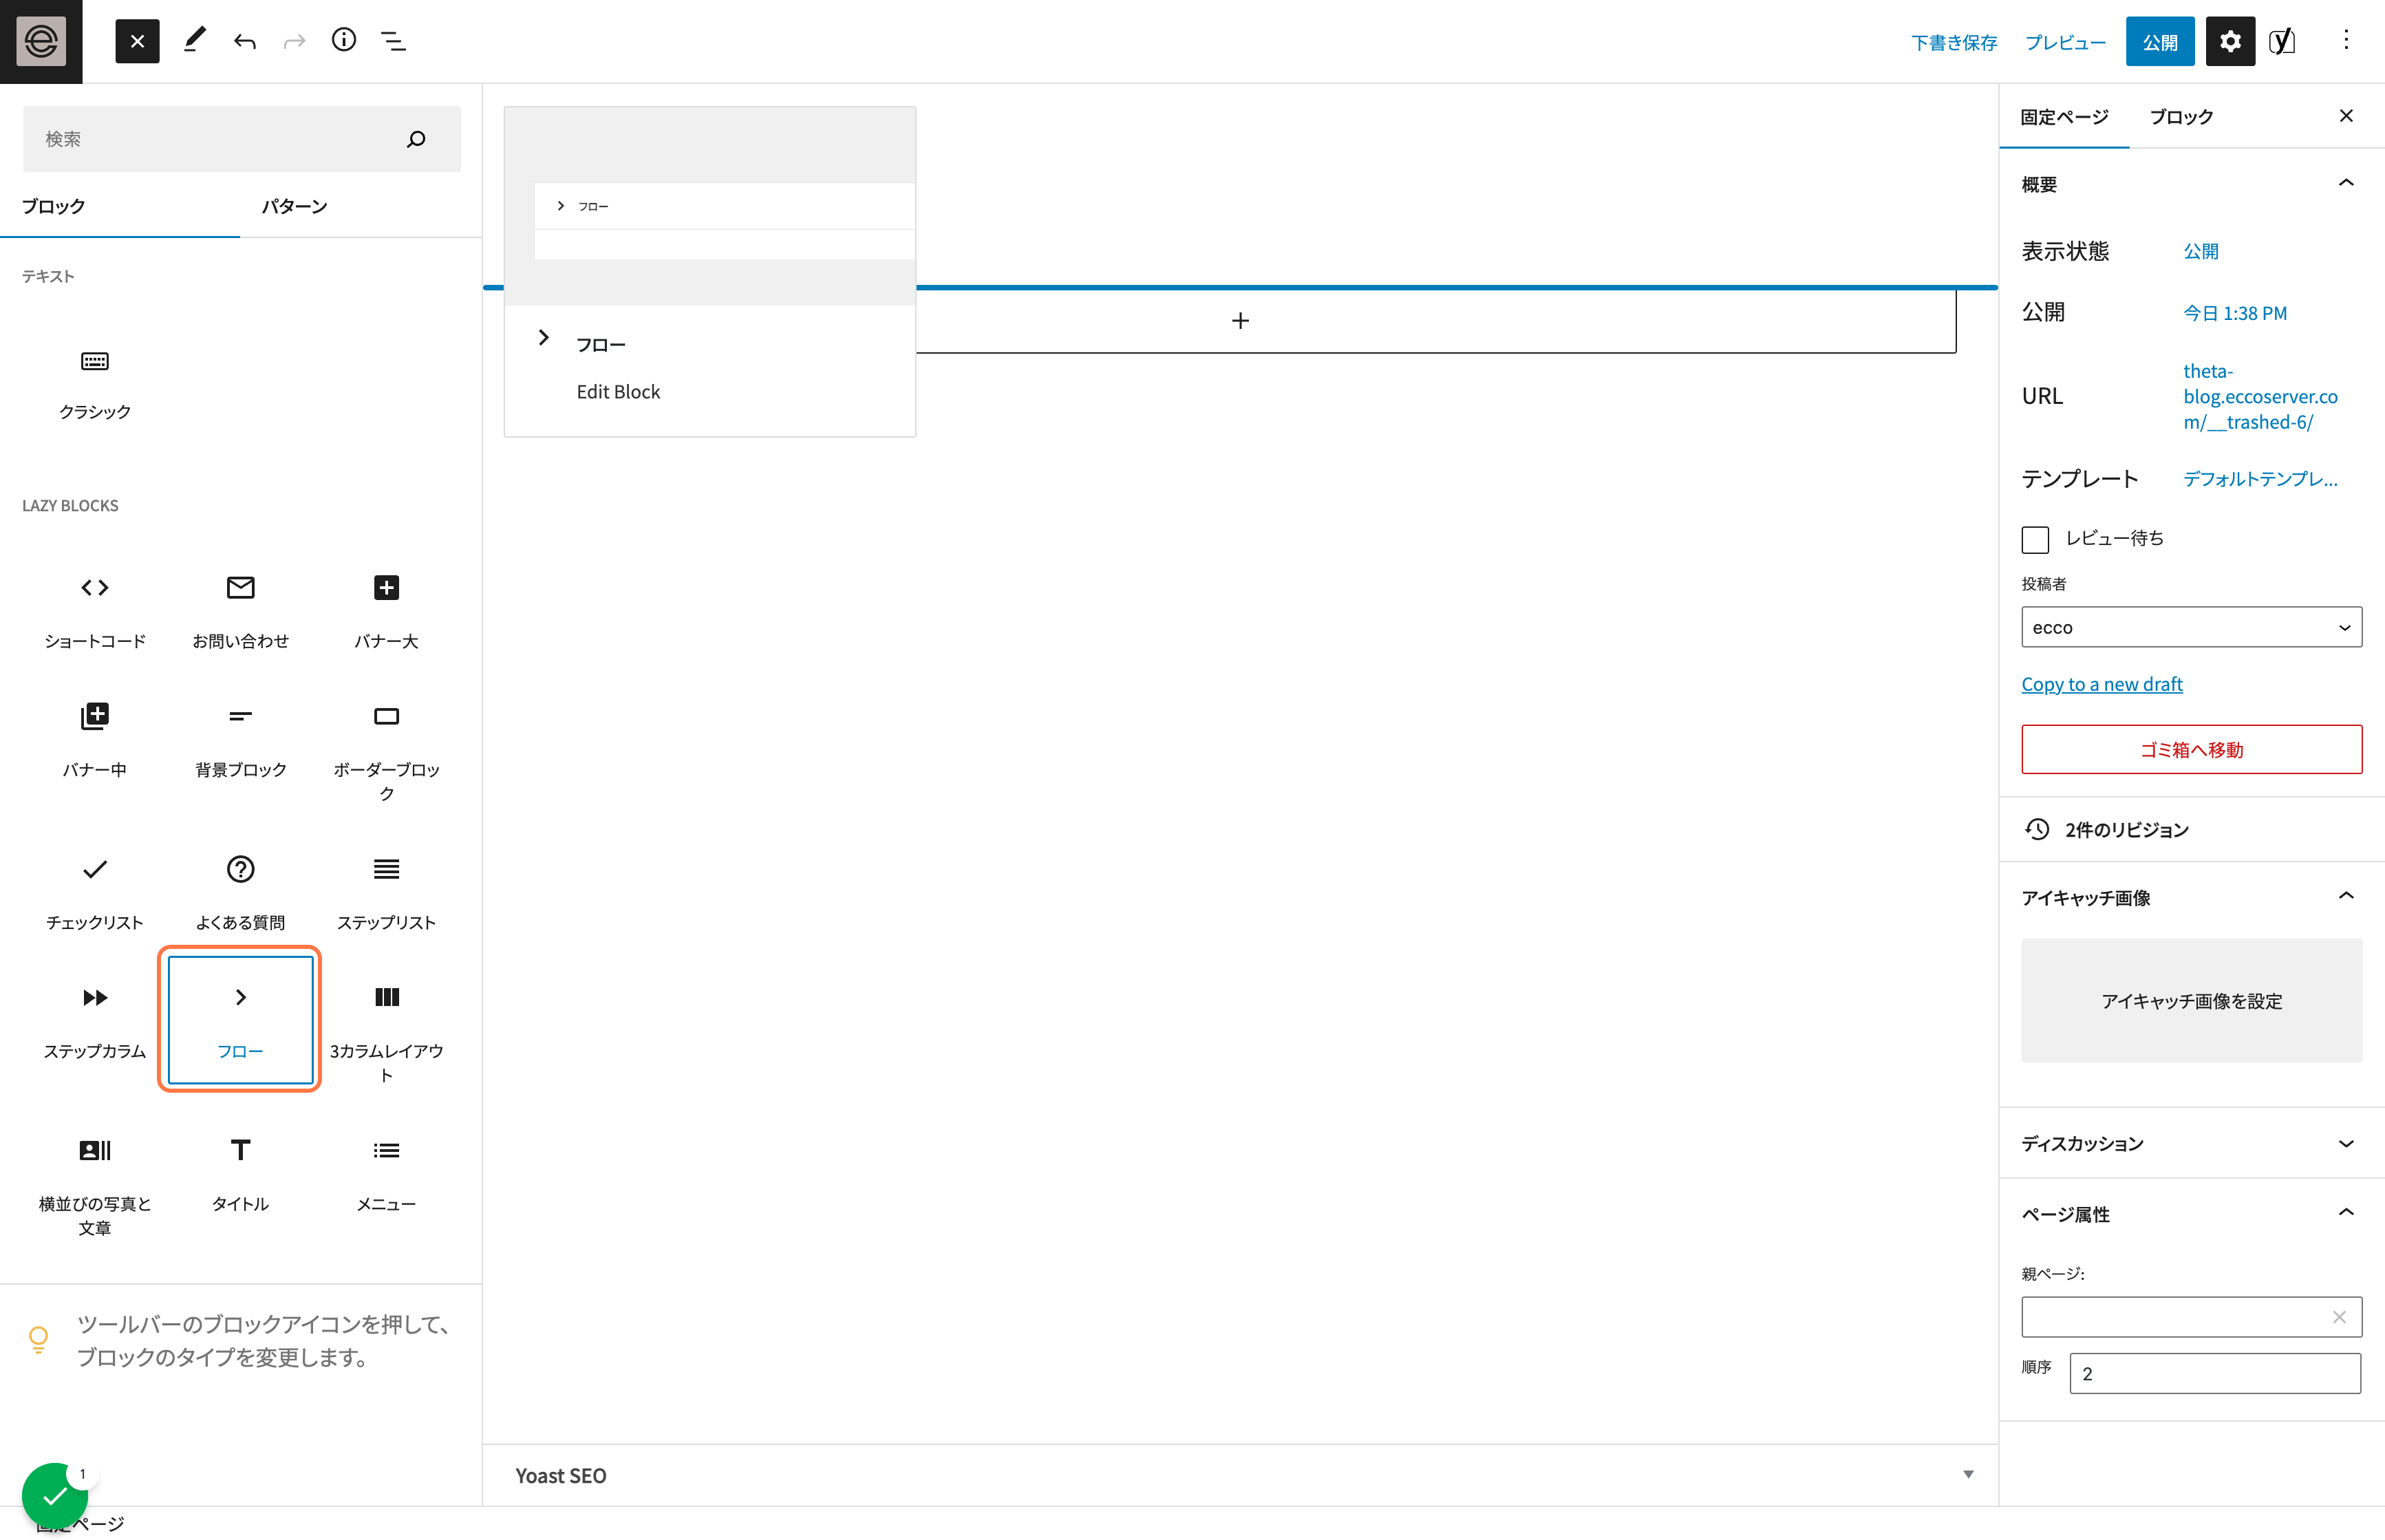Insert the メニュー block

click(387, 1174)
